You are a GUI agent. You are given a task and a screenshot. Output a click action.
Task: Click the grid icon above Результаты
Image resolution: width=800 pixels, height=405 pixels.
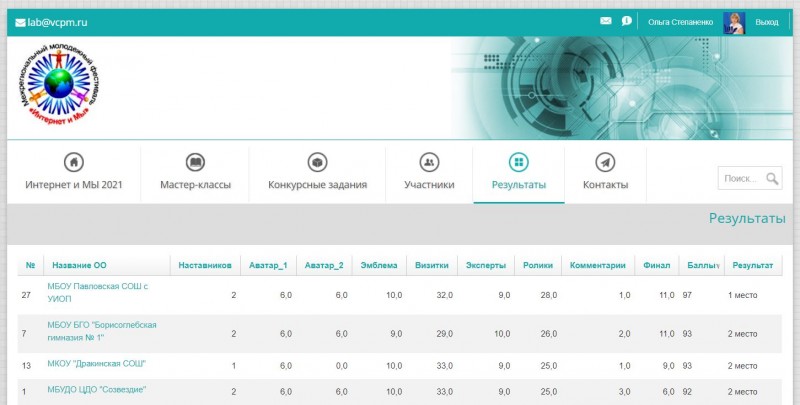[x=518, y=162]
